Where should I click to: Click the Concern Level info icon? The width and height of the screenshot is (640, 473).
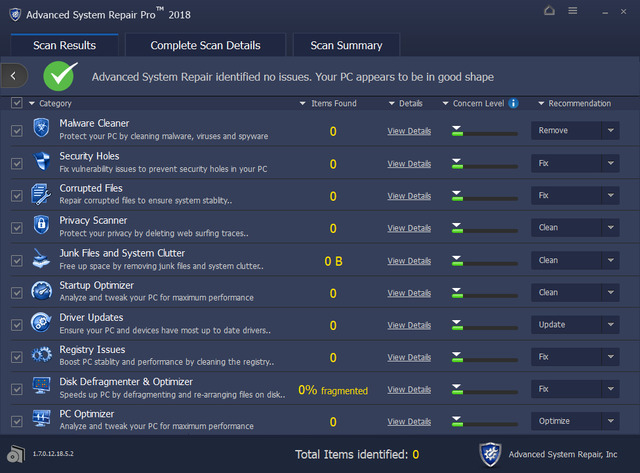(513, 103)
